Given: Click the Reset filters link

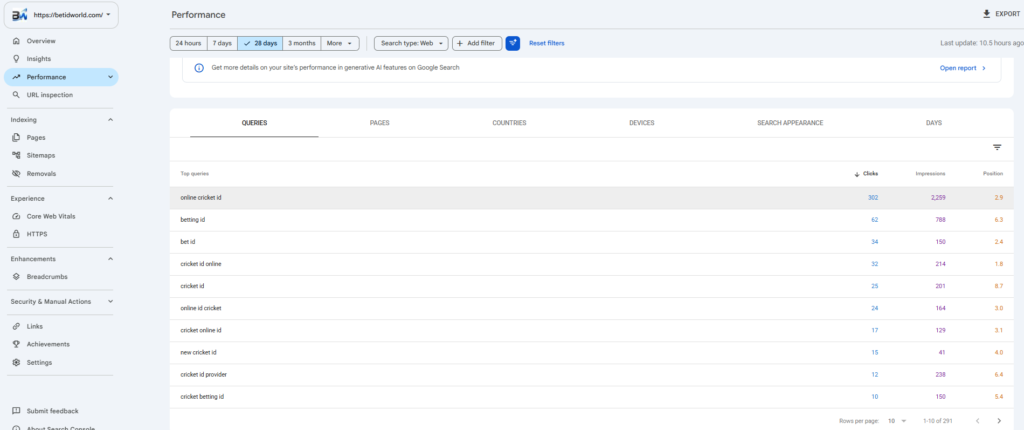Looking at the screenshot, I should point(547,43).
